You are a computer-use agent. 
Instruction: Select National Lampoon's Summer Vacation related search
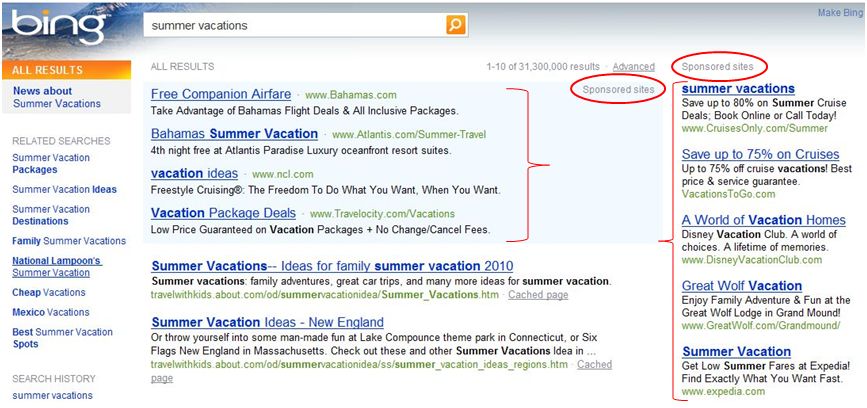point(57,267)
